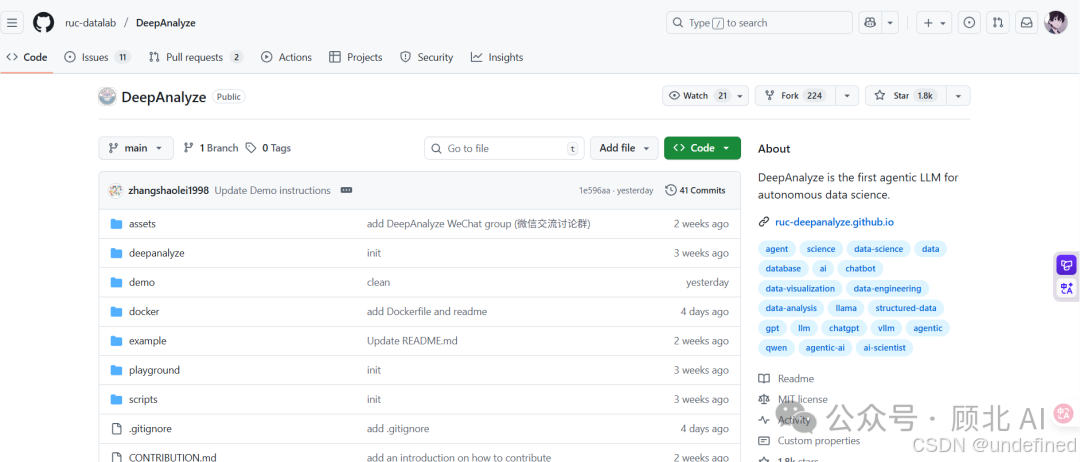Switch to the Actions tab
1080x462 pixels.
(x=286, y=57)
